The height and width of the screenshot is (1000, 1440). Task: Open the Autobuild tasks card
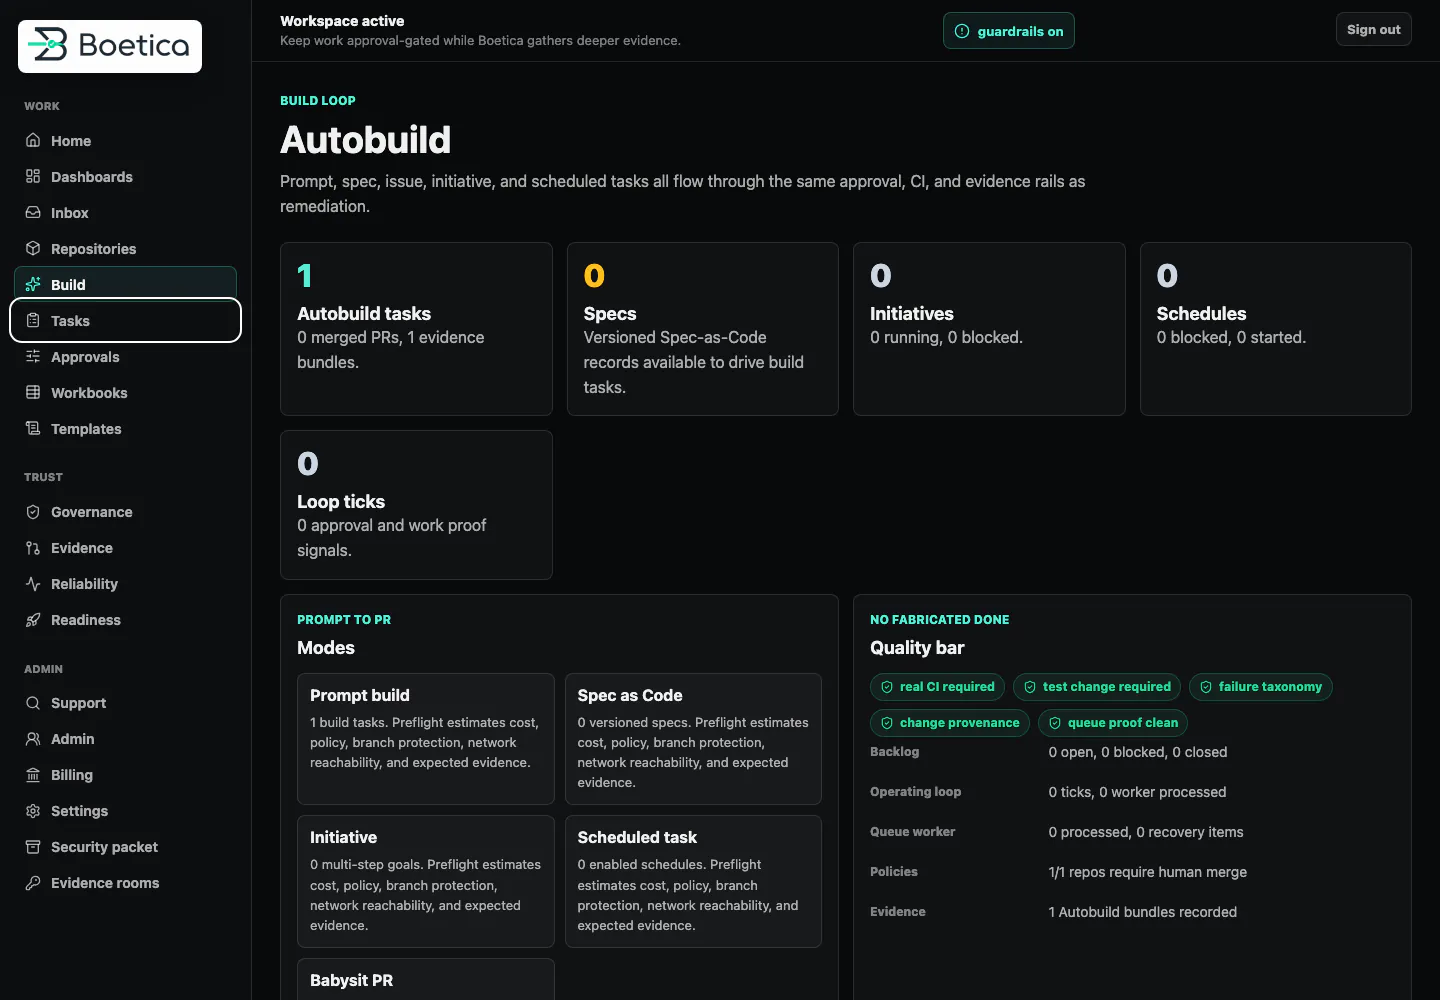(x=416, y=329)
